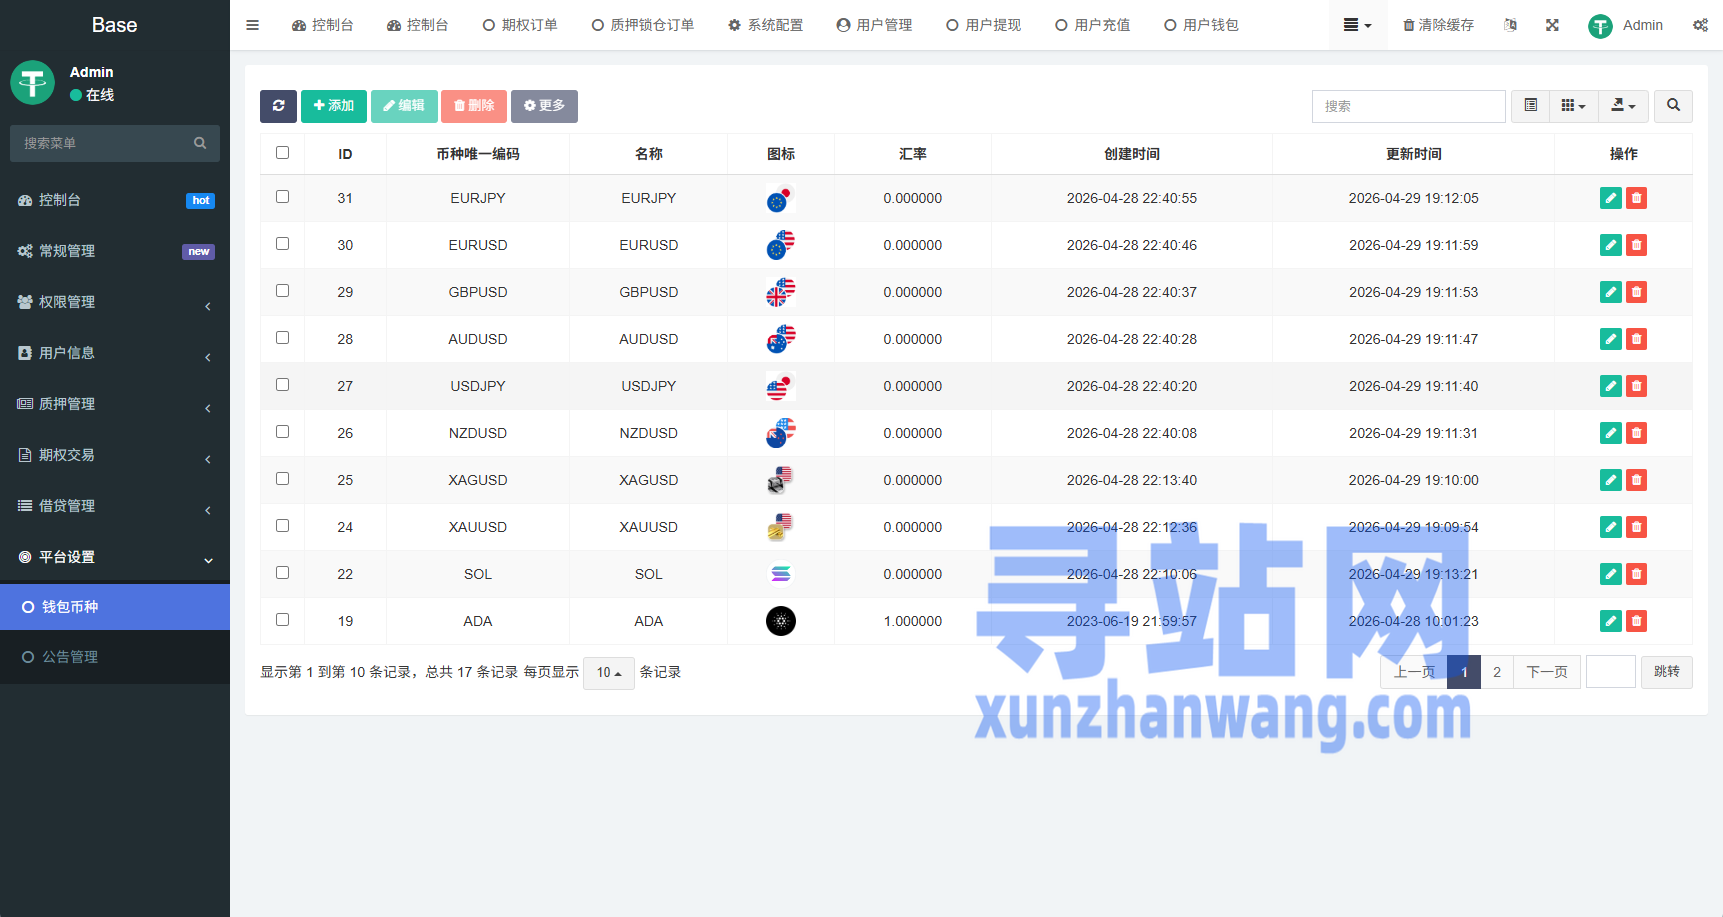Click the edit icon for EURJPY row
Image resolution: width=1723 pixels, height=917 pixels.
(1610, 198)
